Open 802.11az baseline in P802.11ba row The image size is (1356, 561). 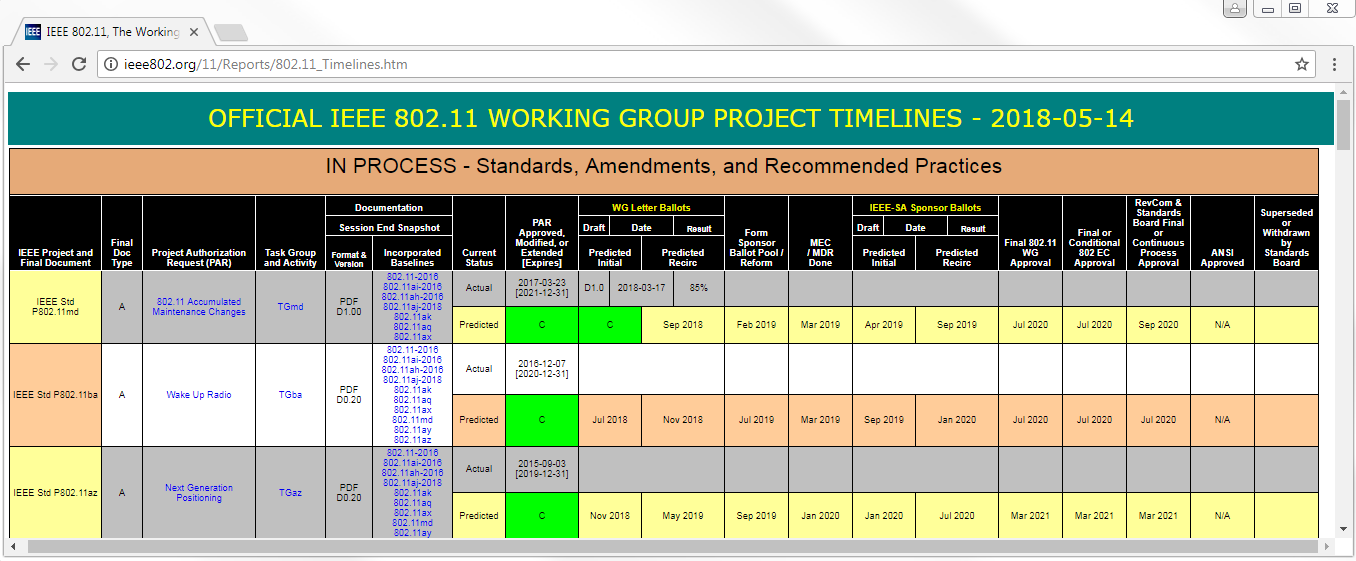(x=412, y=440)
